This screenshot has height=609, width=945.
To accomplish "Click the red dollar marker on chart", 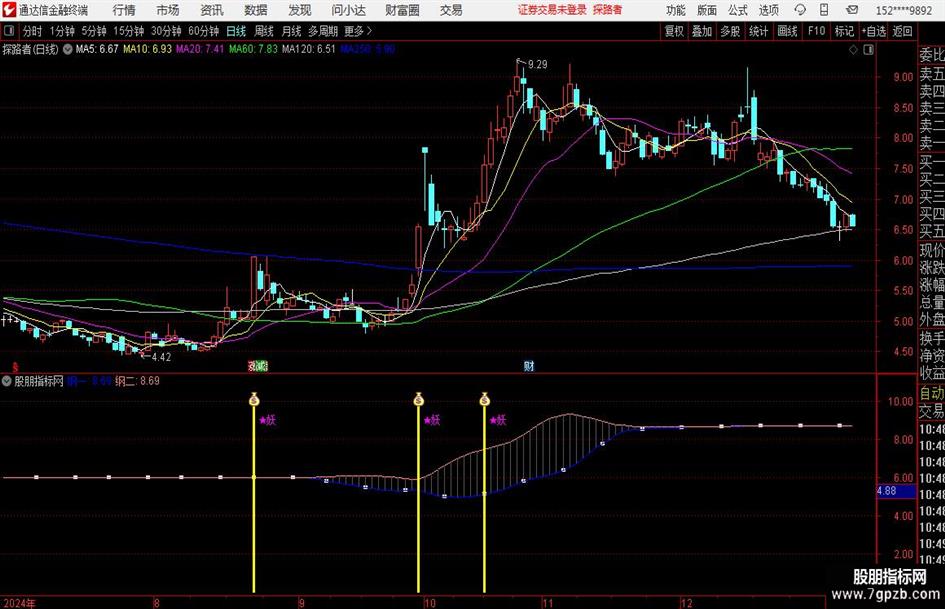I will (15, 367).
